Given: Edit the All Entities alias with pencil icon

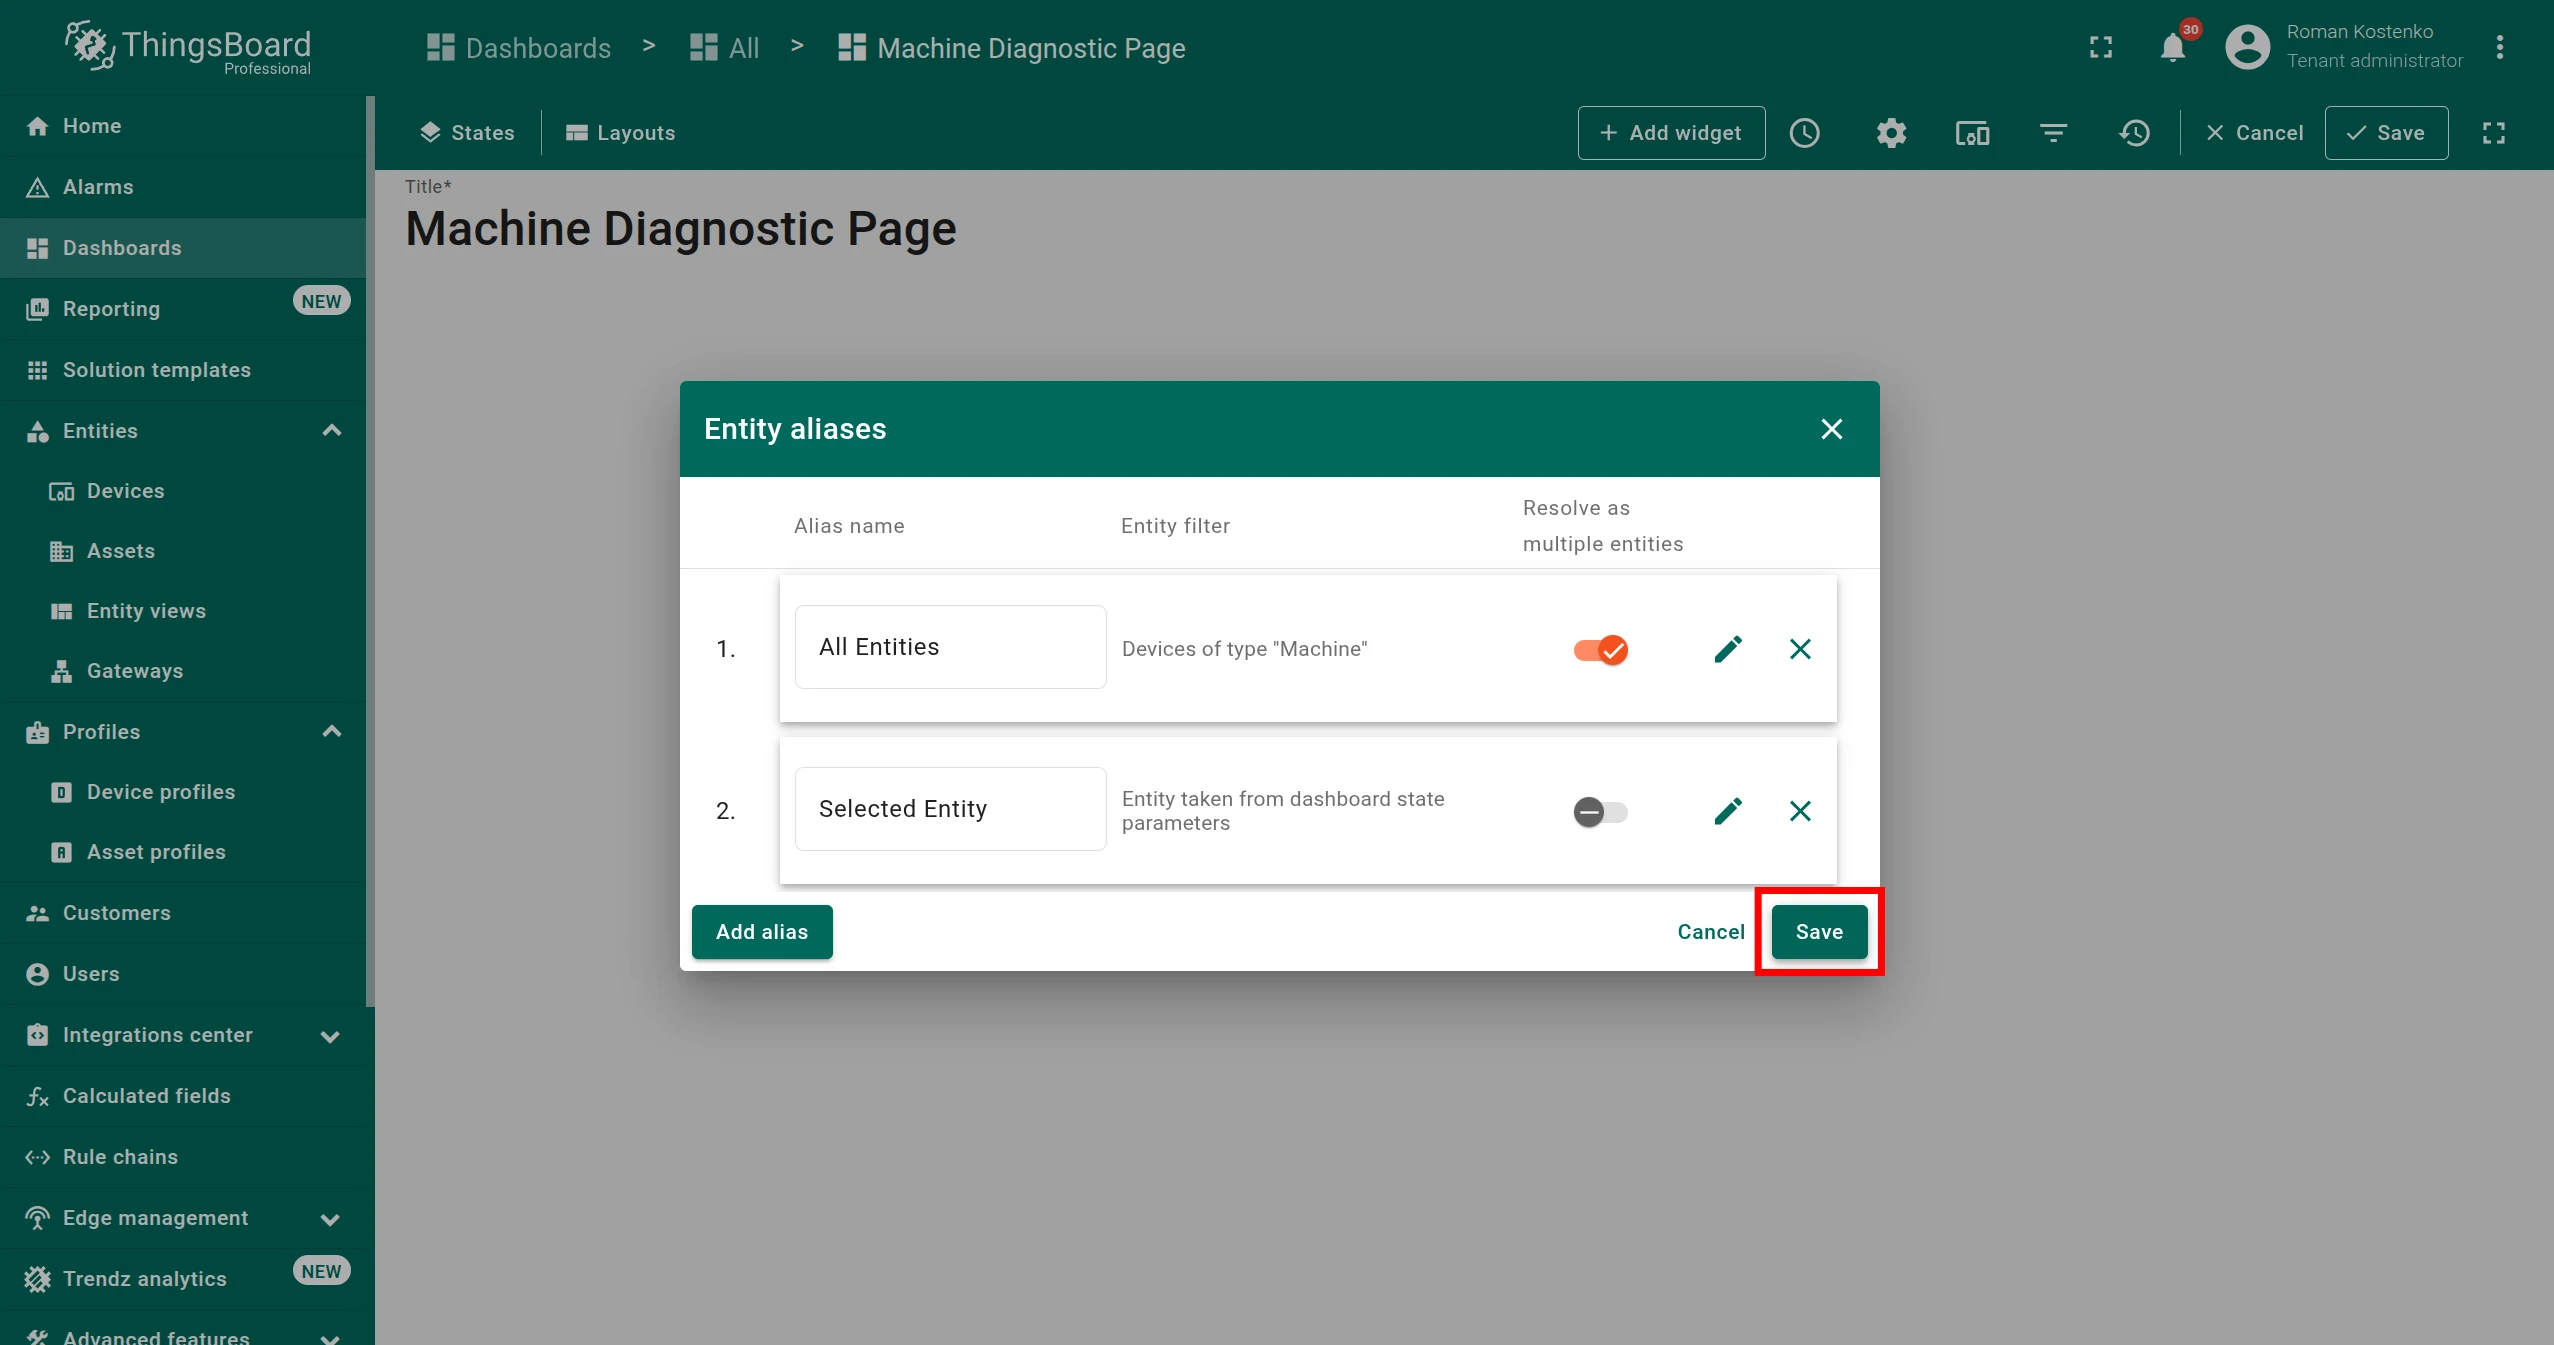Looking at the screenshot, I should pyautogui.click(x=1728, y=649).
